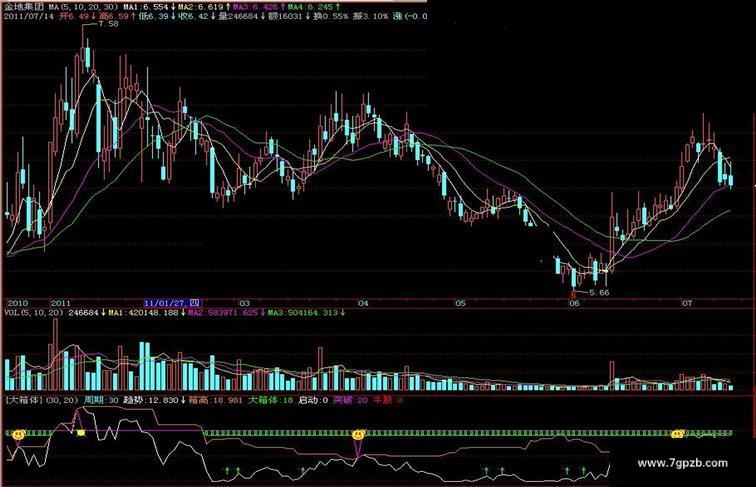The width and height of the screenshot is (756, 487).
Task: Click the 2011 label on date axis
Action: (x=61, y=303)
